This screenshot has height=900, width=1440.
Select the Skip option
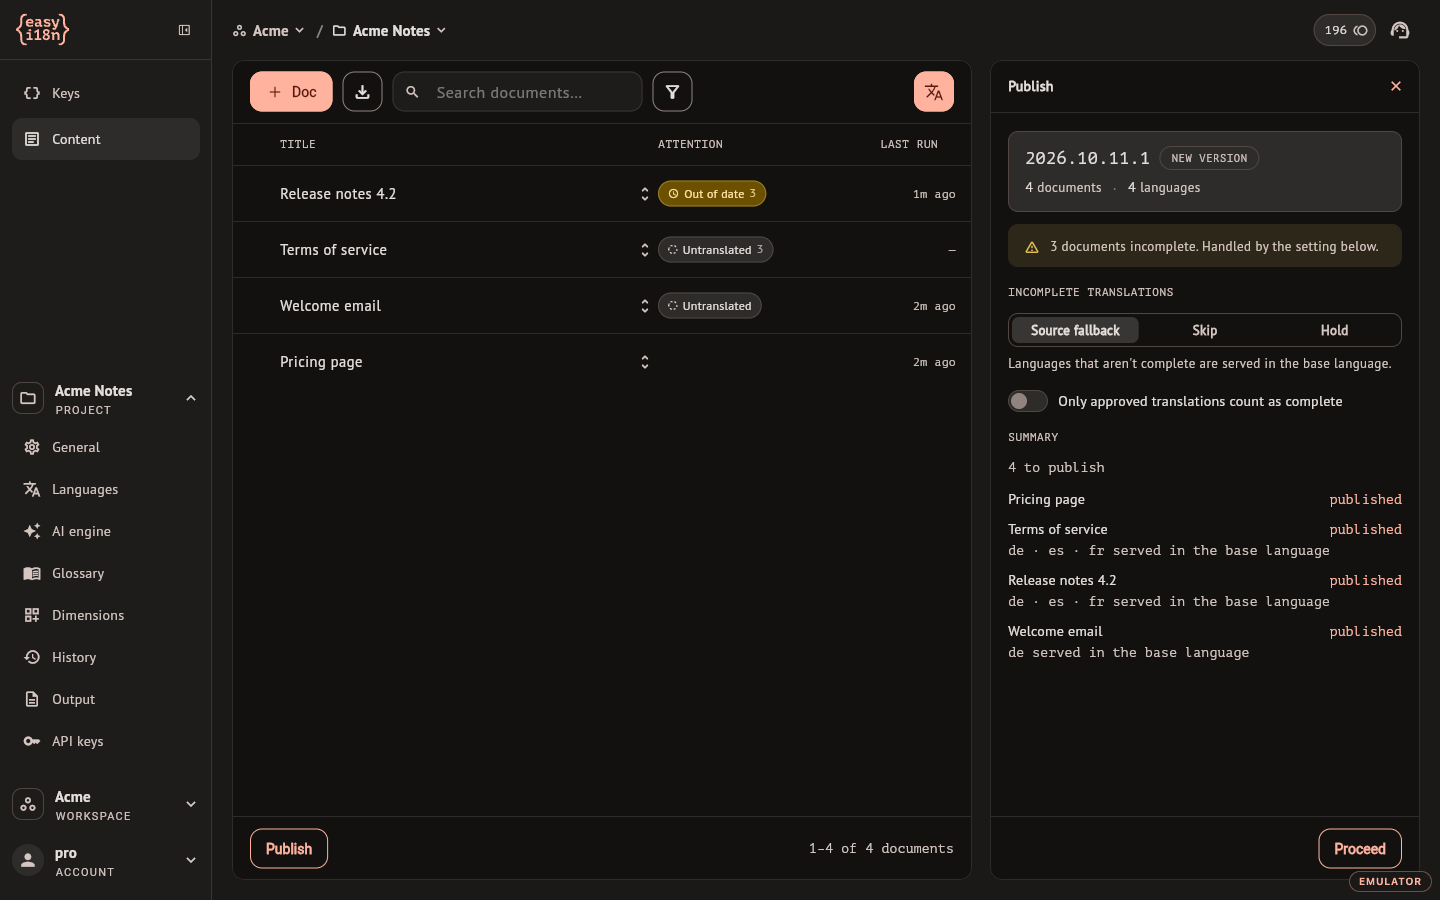coord(1204,330)
